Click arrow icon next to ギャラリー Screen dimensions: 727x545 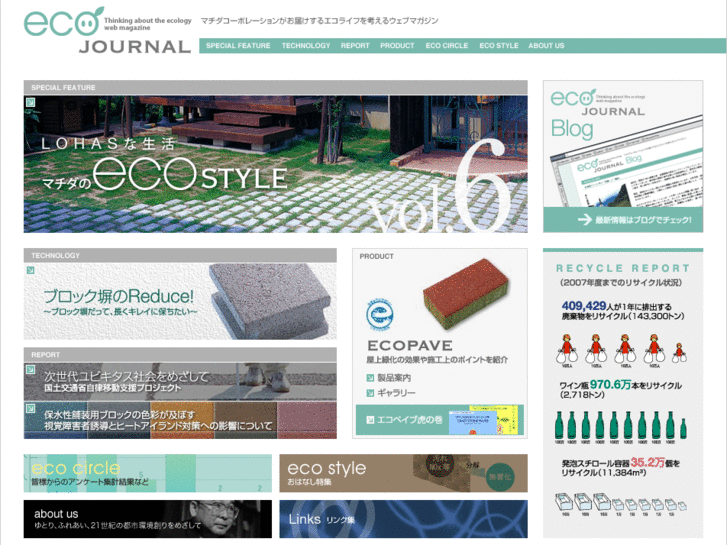370,393
